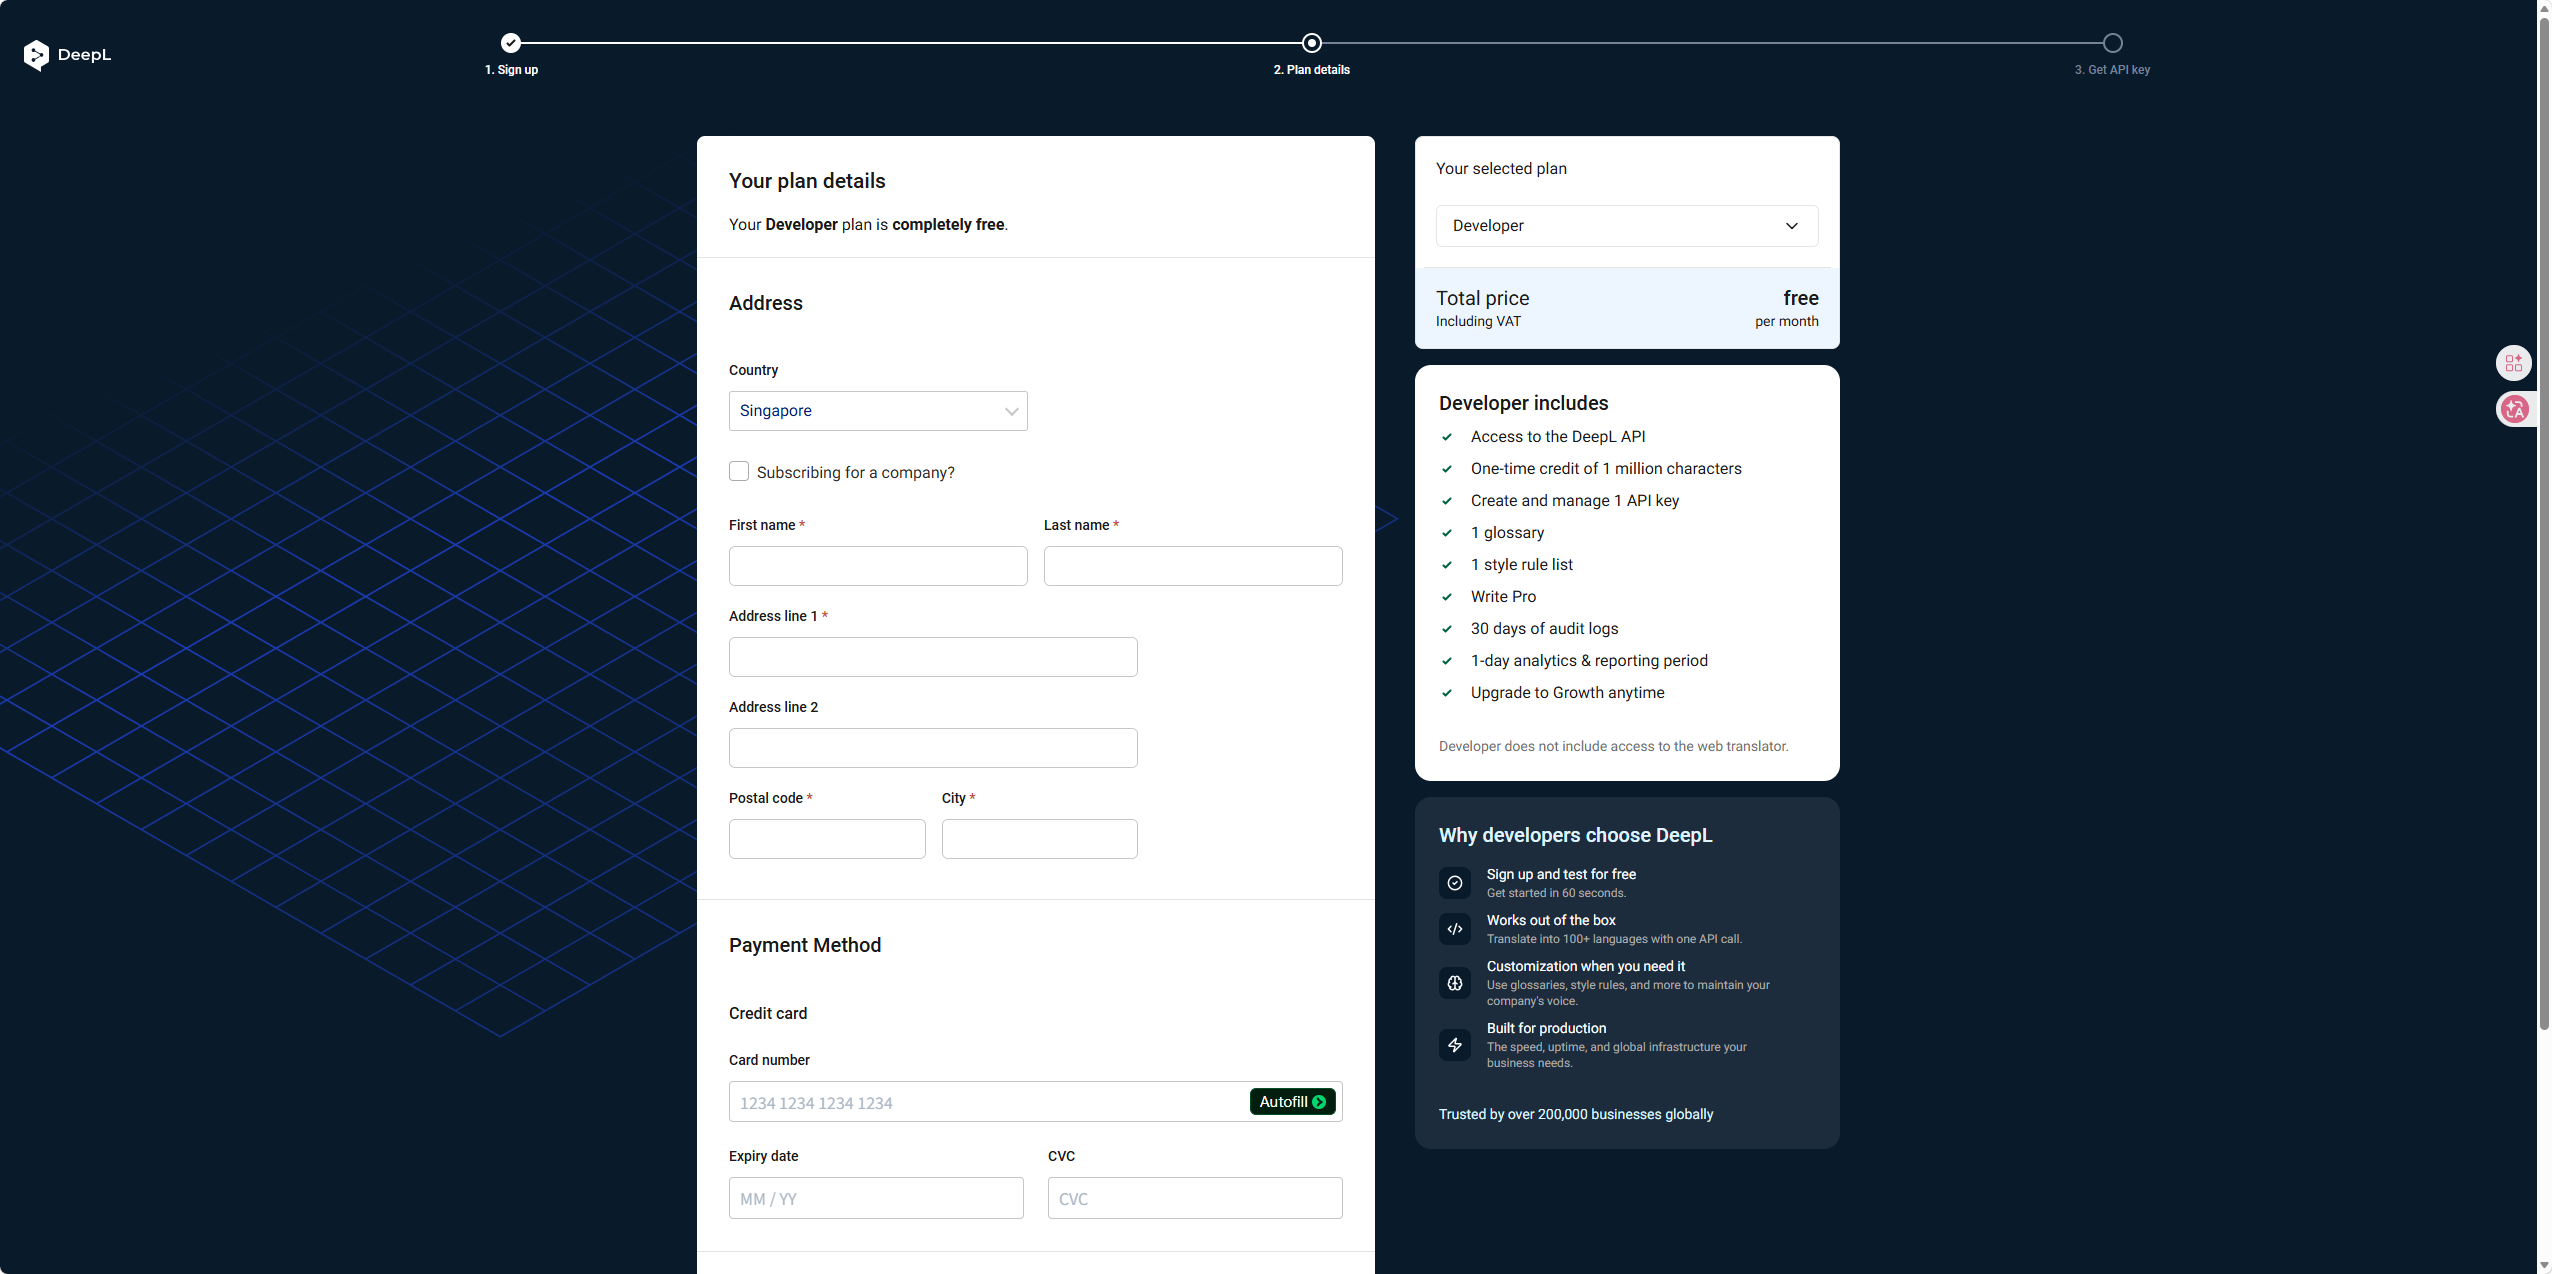
Task: Click the completed checkmark circle for step 1
Action: click(511, 43)
